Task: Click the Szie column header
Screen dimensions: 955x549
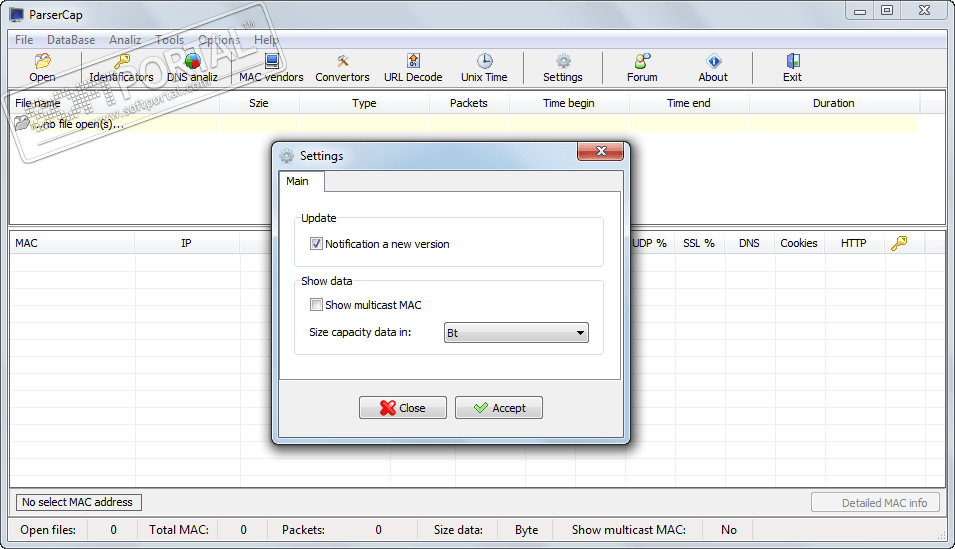Action: (x=259, y=103)
